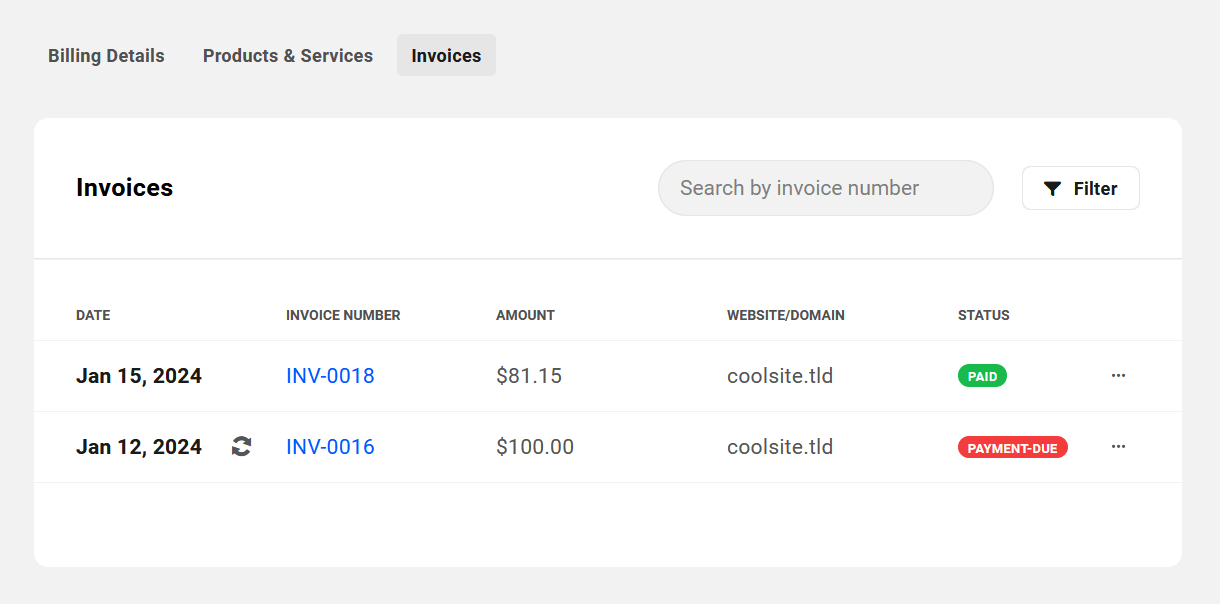The height and width of the screenshot is (604, 1220).
Task: Focus the Search by invoice number field
Action: (x=825, y=188)
